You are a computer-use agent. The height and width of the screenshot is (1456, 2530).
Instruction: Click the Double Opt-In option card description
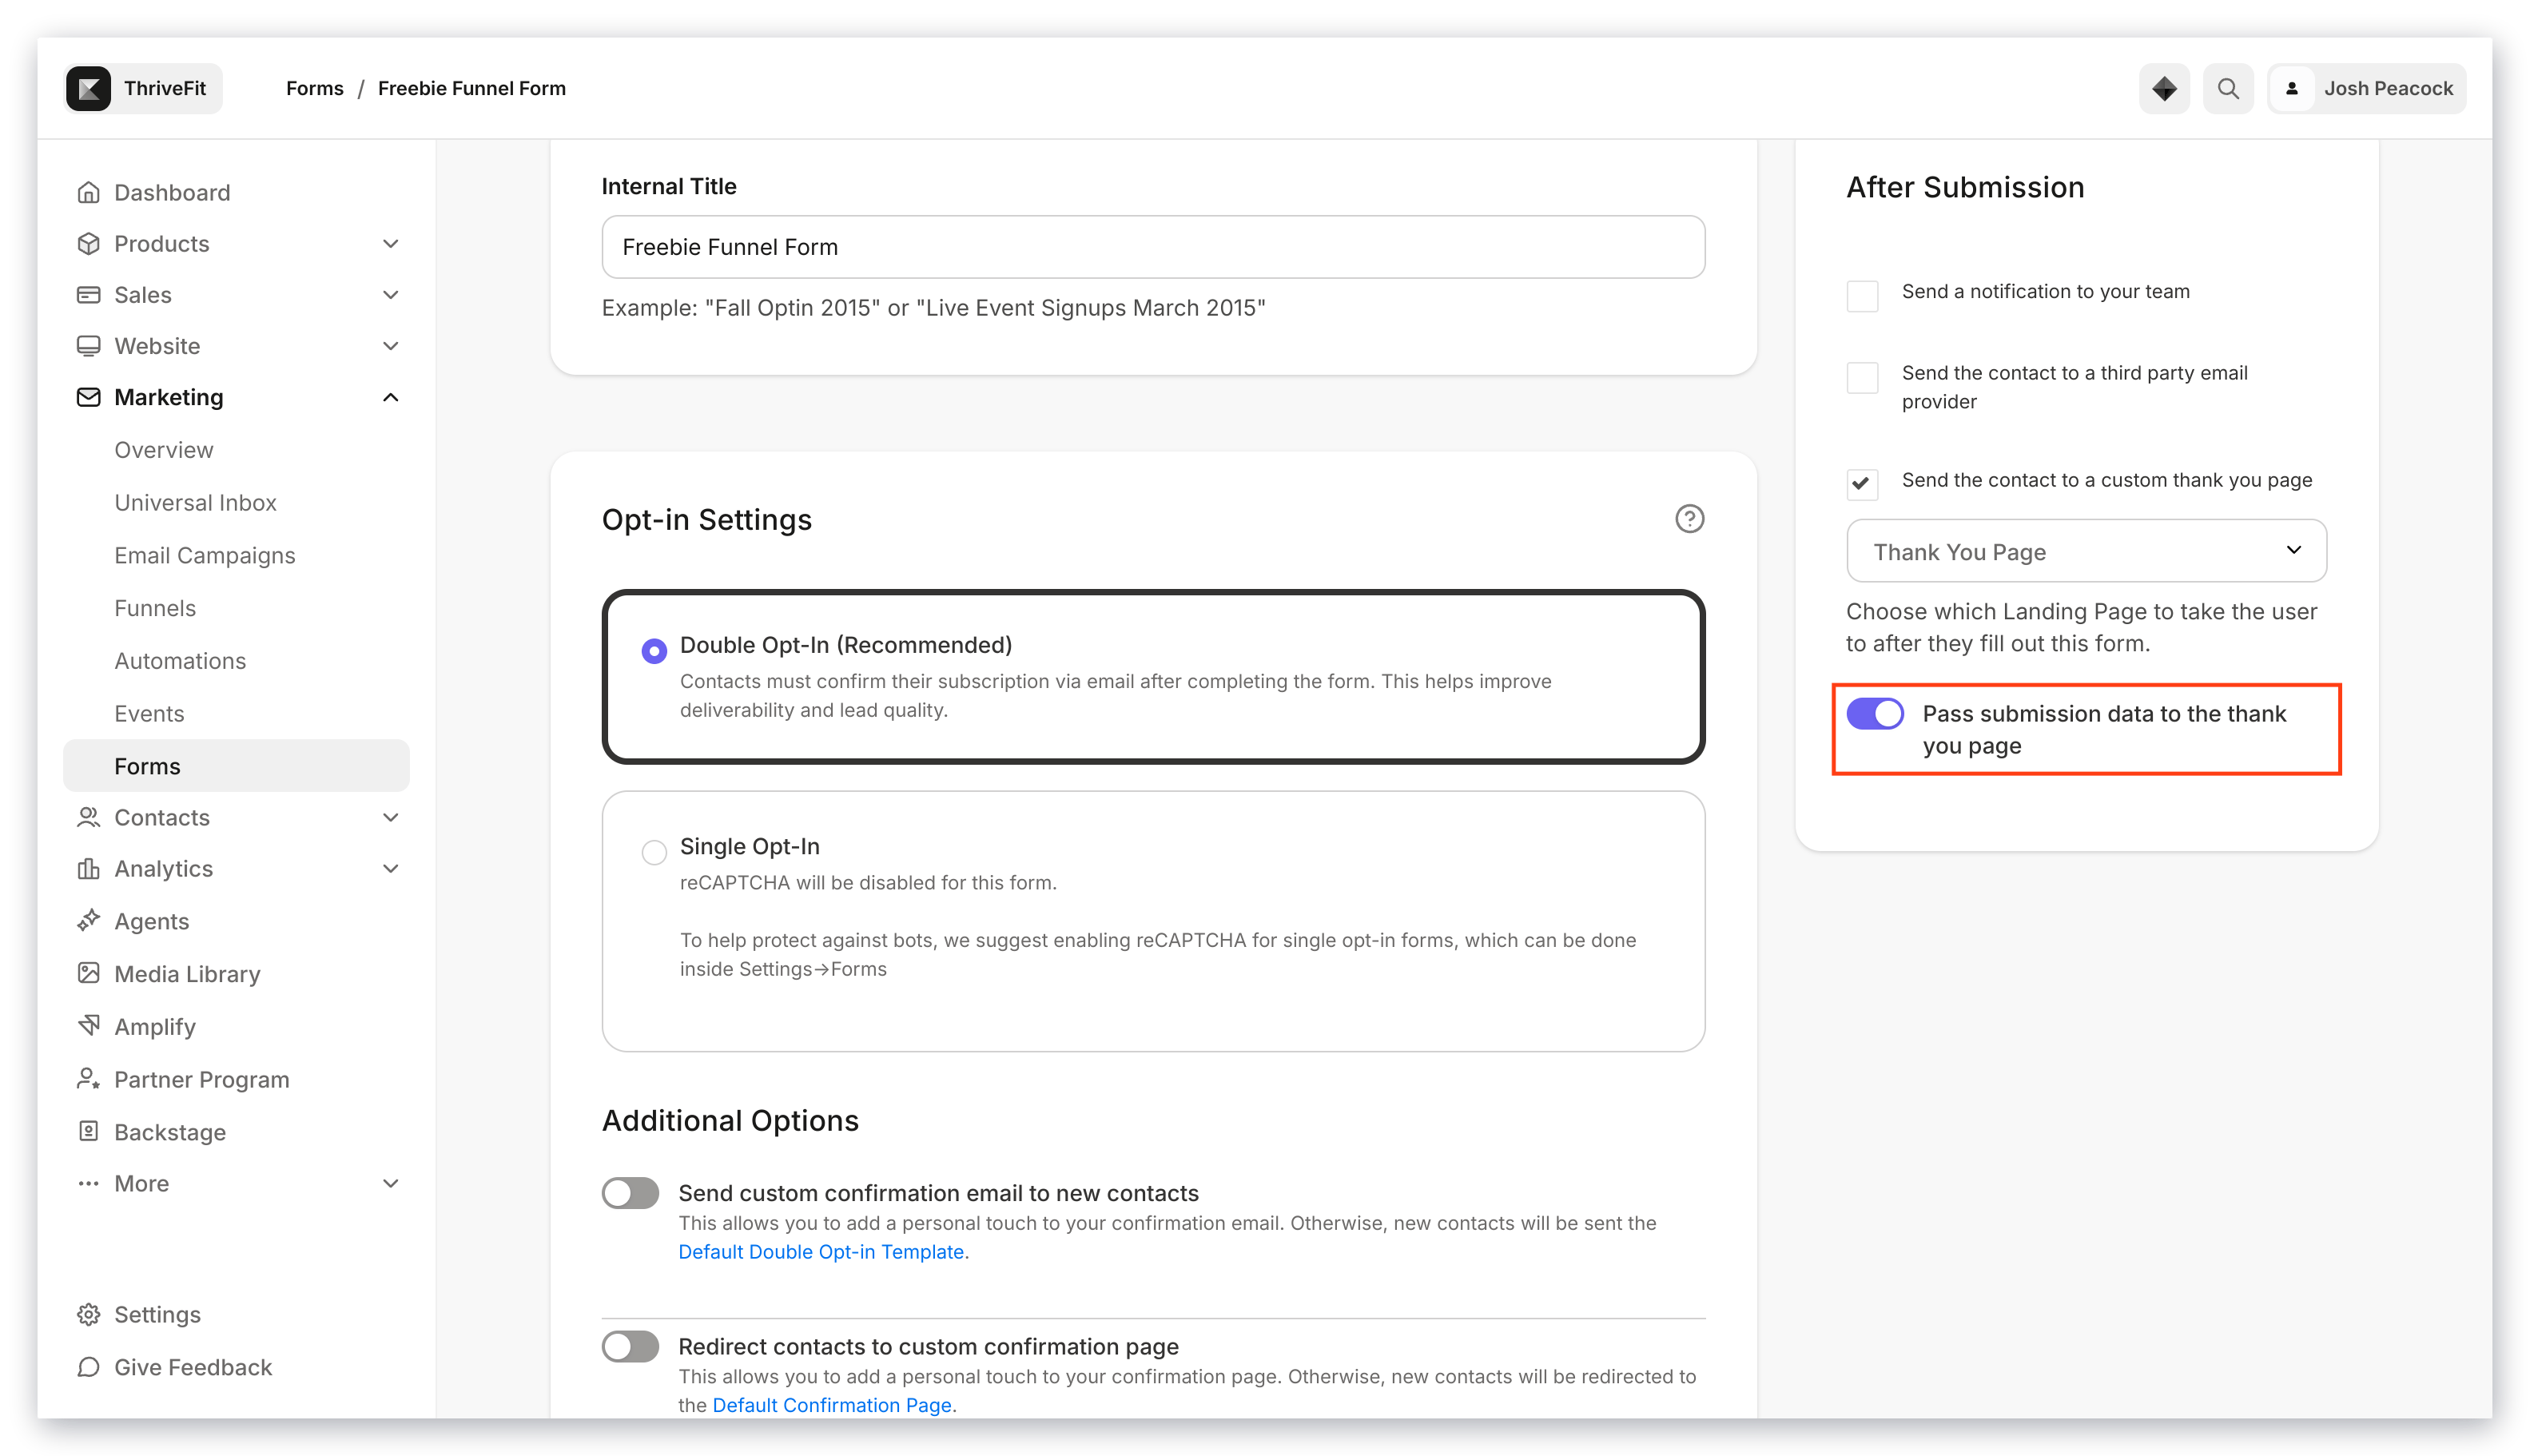point(1116,695)
